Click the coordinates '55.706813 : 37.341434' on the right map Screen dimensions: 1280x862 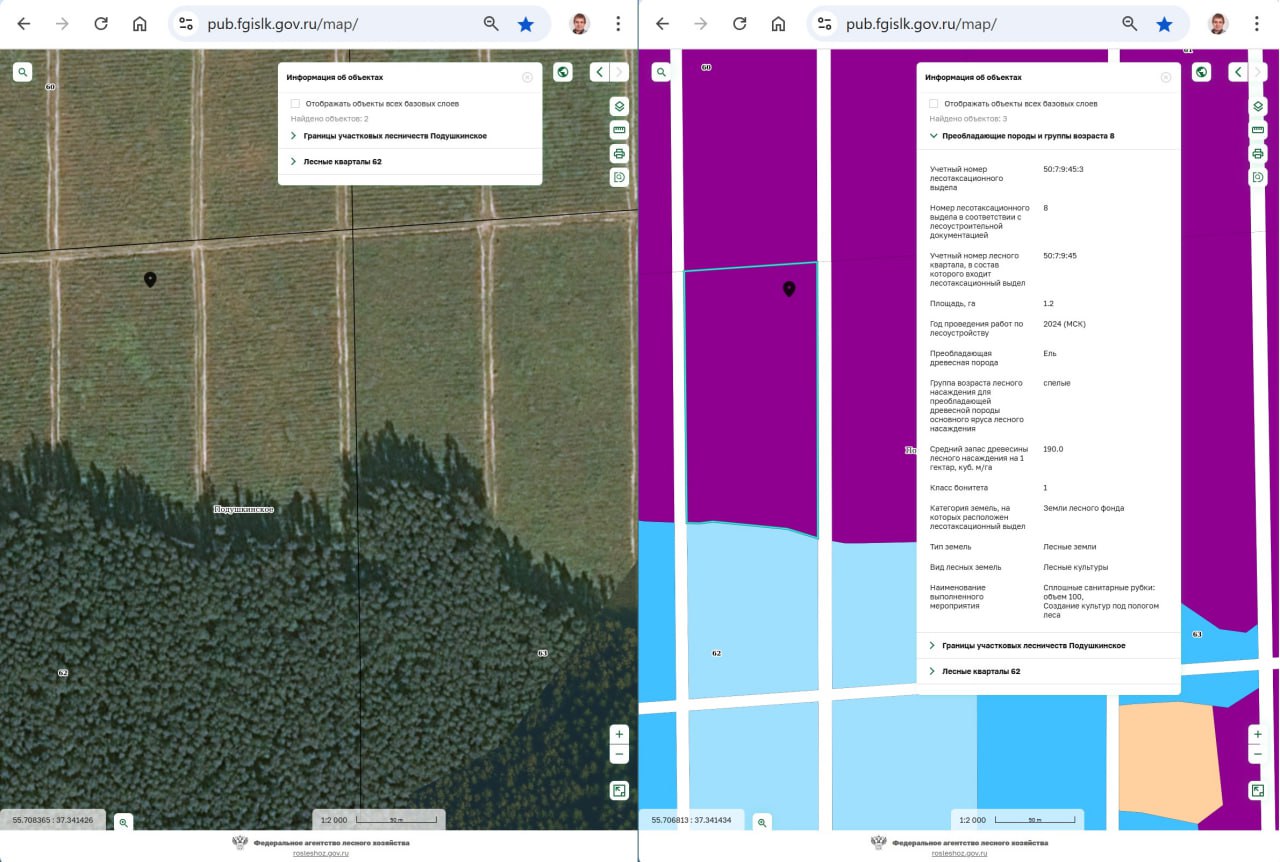point(692,820)
